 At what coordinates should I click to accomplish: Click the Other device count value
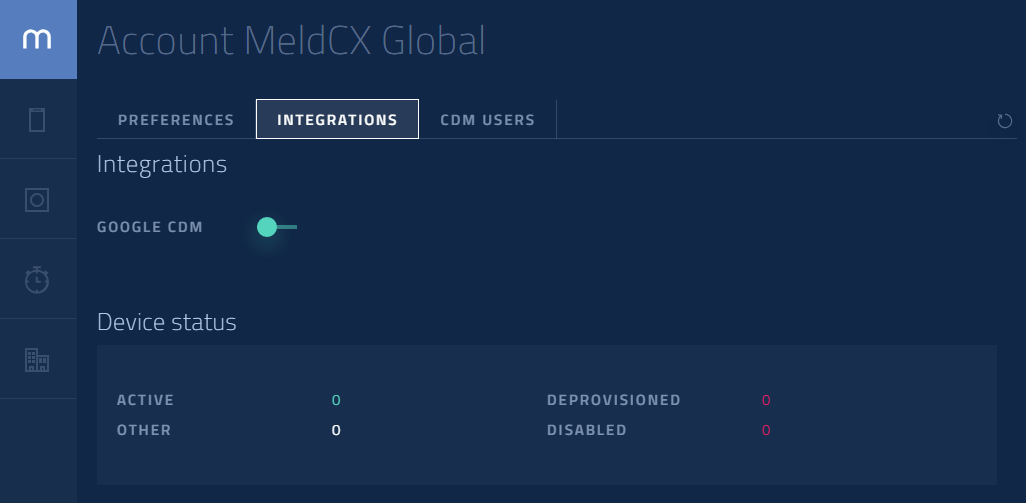click(x=336, y=430)
